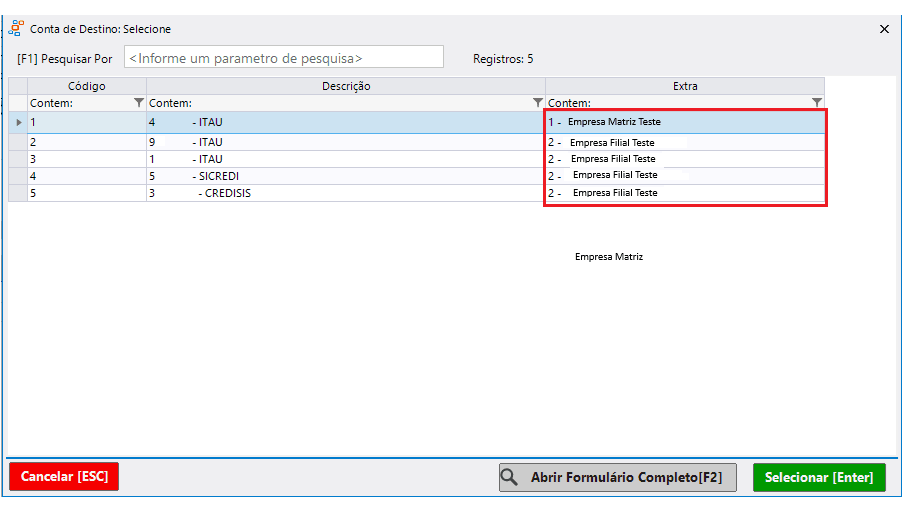The image size is (908, 506).
Task: Sort by the Extra column header
Action: click(x=685, y=86)
